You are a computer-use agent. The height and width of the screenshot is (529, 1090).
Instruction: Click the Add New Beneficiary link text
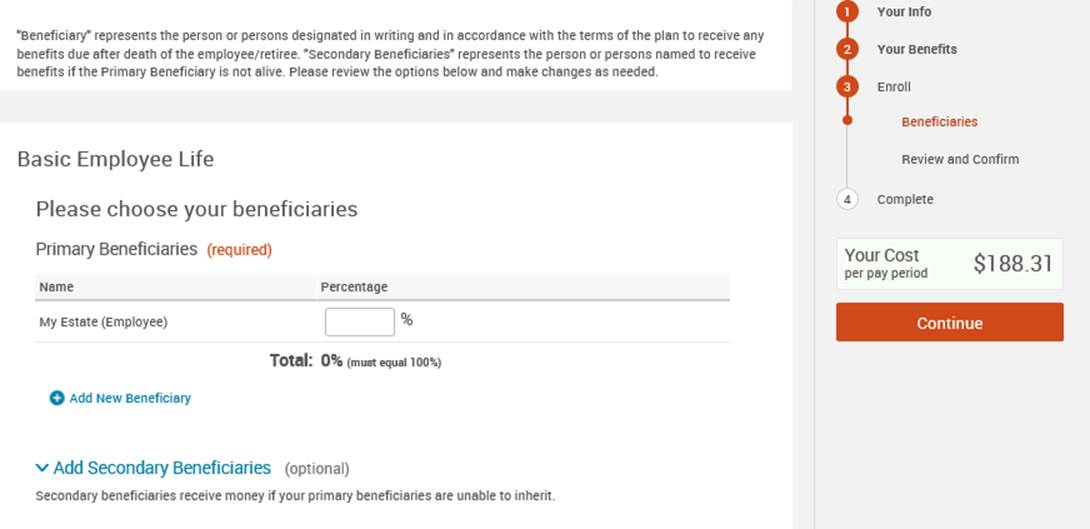tap(130, 398)
